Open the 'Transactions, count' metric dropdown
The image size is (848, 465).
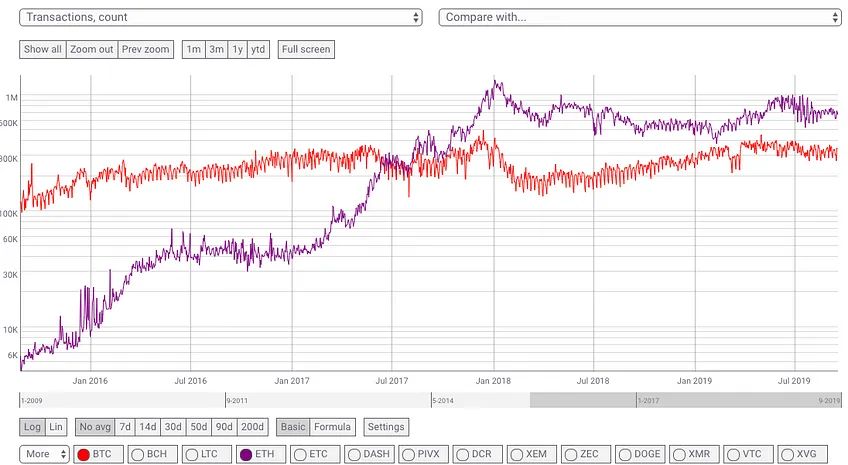point(221,17)
